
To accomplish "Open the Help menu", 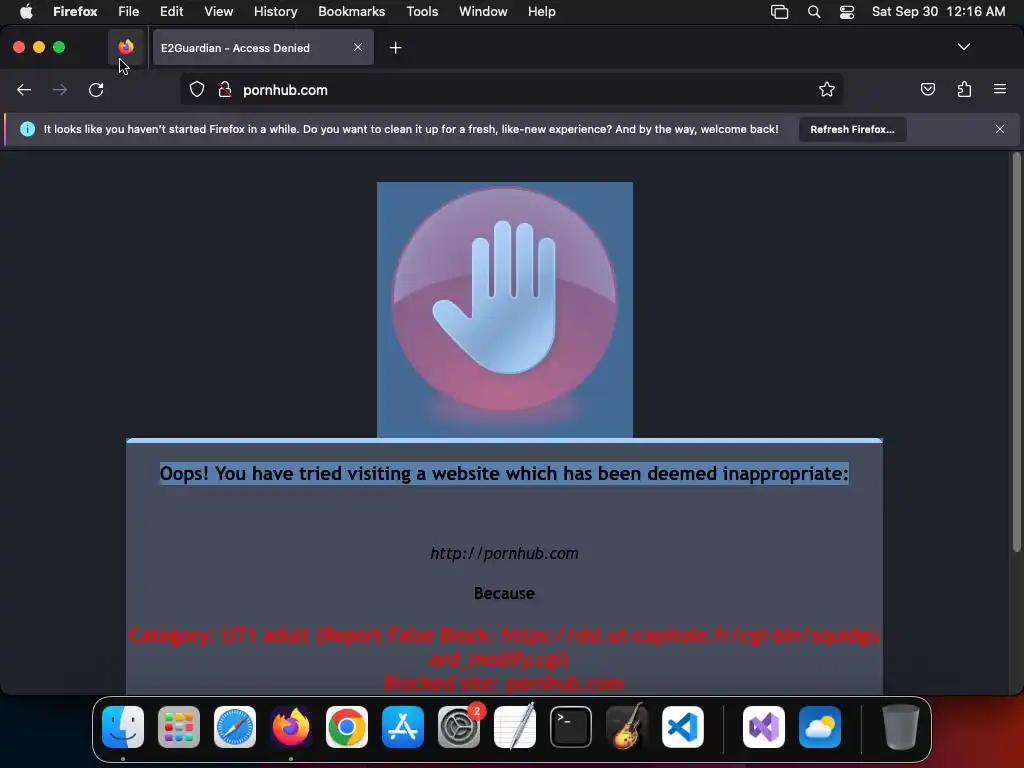I will coord(542,11).
